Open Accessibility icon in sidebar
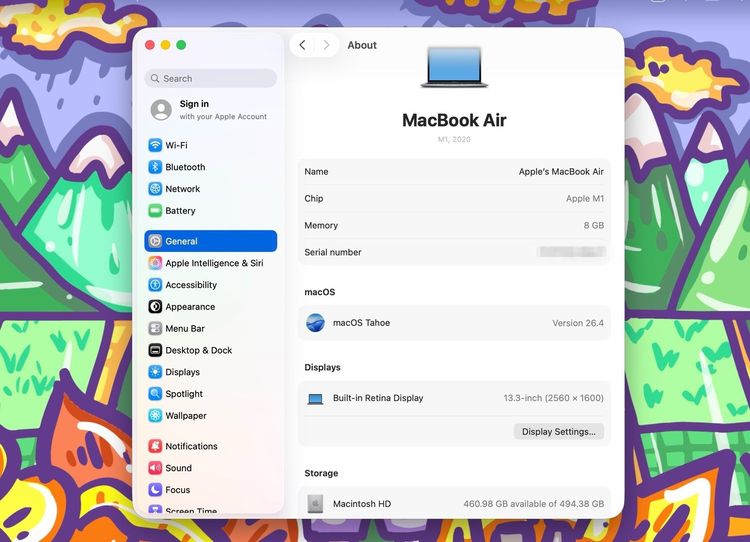This screenshot has width=750, height=542. [x=155, y=285]
